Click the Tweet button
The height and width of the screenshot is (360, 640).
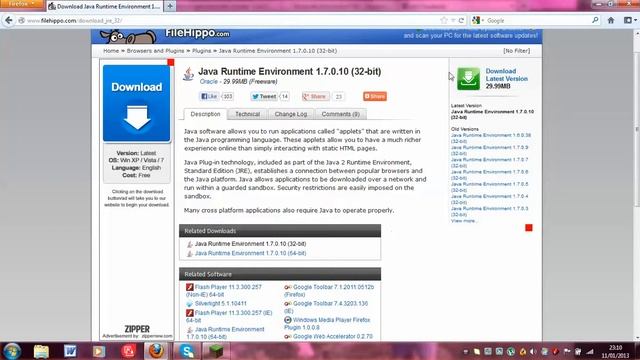[264, 96]
